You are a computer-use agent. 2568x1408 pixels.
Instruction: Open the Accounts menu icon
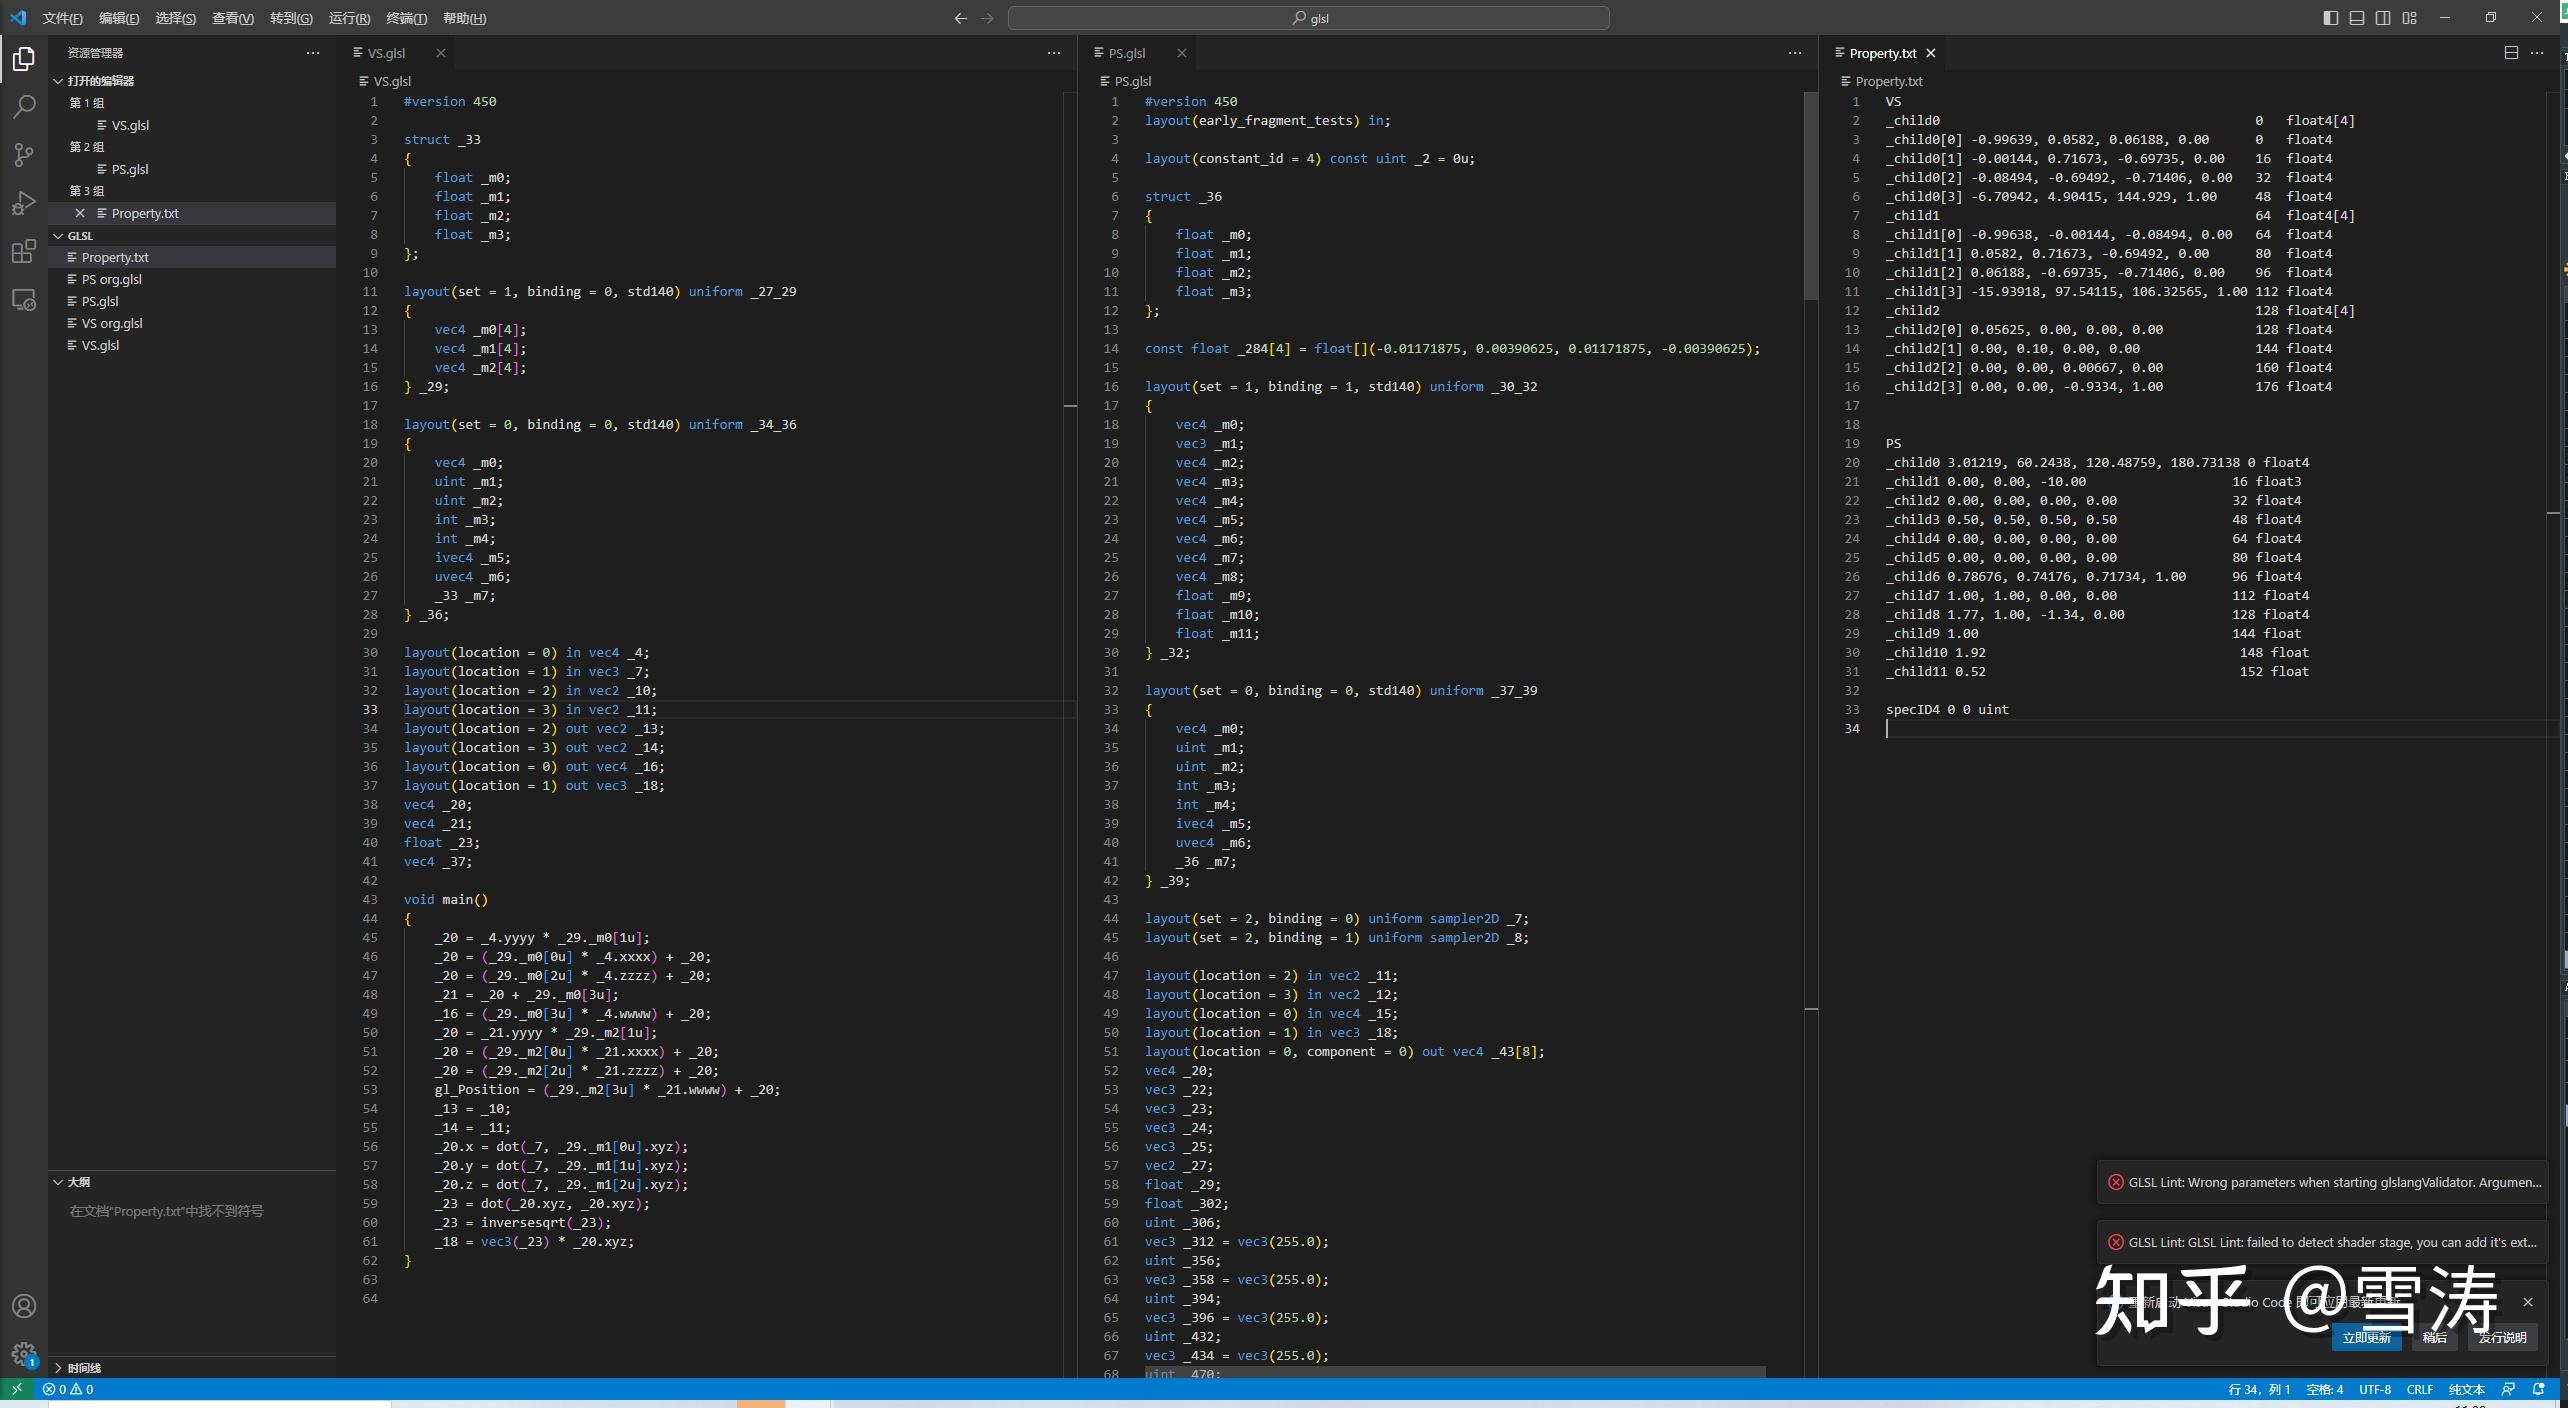pyautogui.click(x=24, y=1306)
